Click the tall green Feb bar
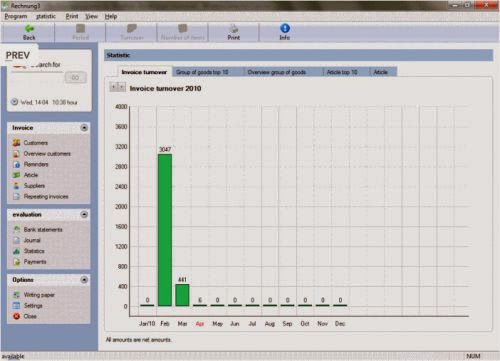This screenshot has width=500, height=361. (x=165, y=230)
